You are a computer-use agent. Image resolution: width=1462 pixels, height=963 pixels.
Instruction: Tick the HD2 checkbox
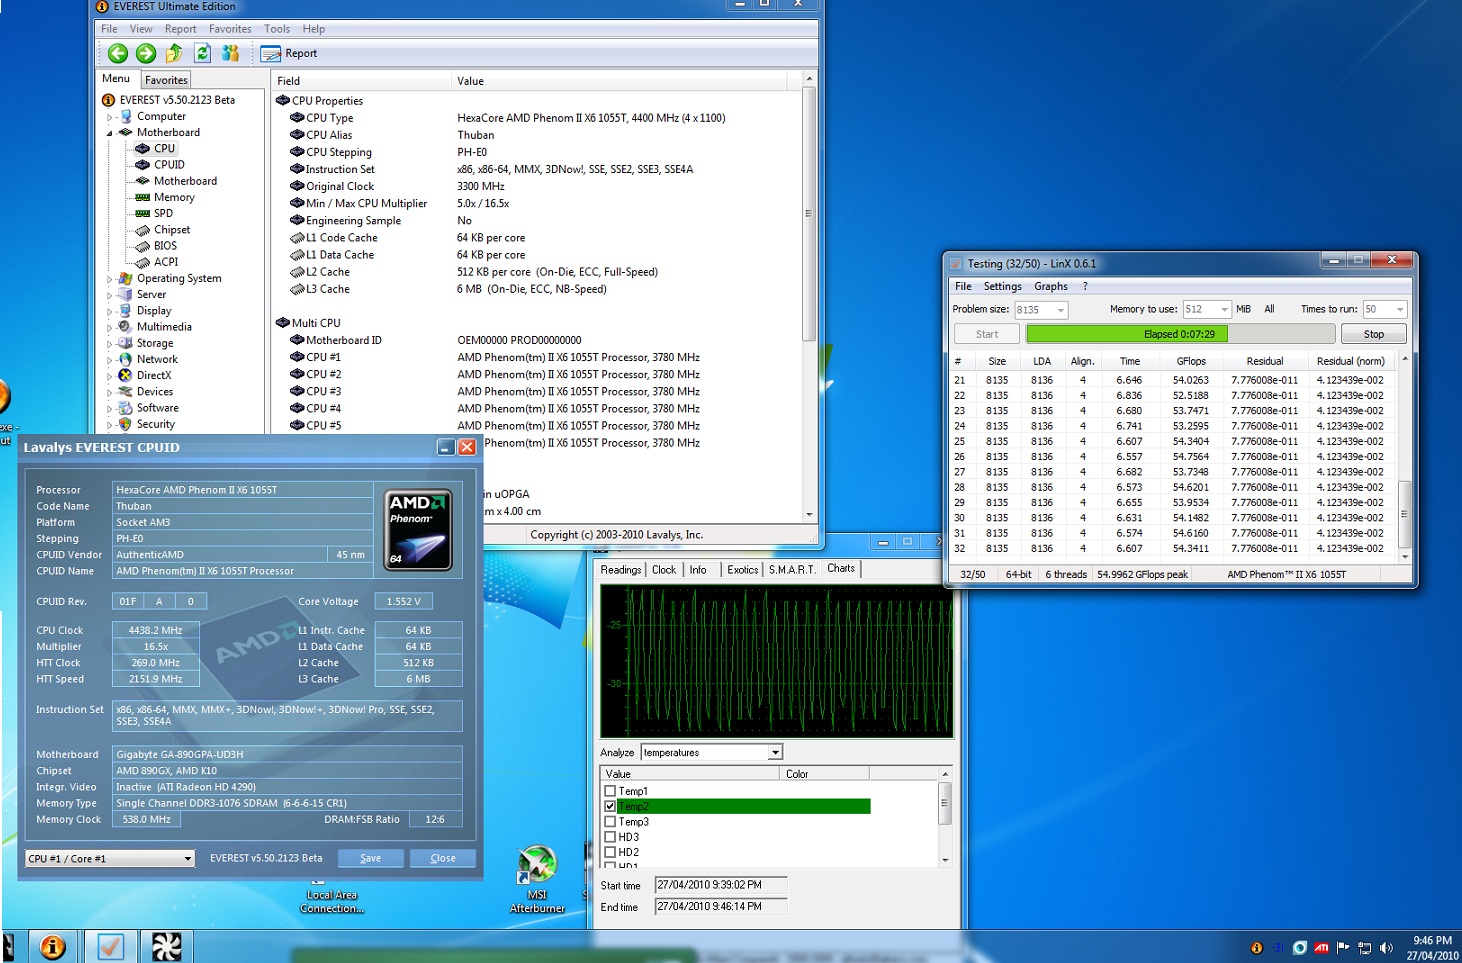coord(610,852)
